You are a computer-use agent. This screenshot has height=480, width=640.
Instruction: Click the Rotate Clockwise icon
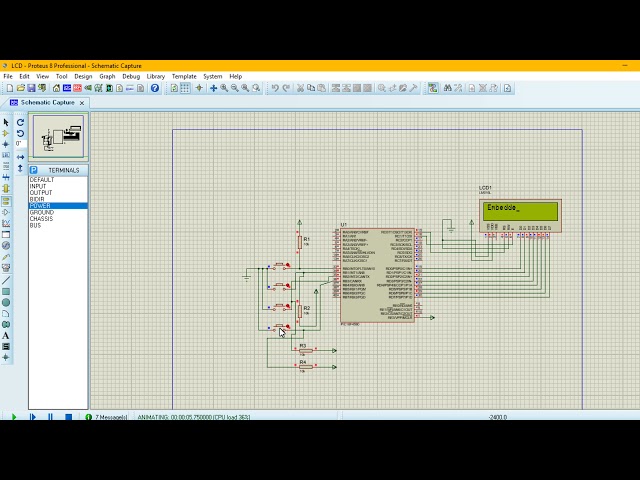[20, 122]
